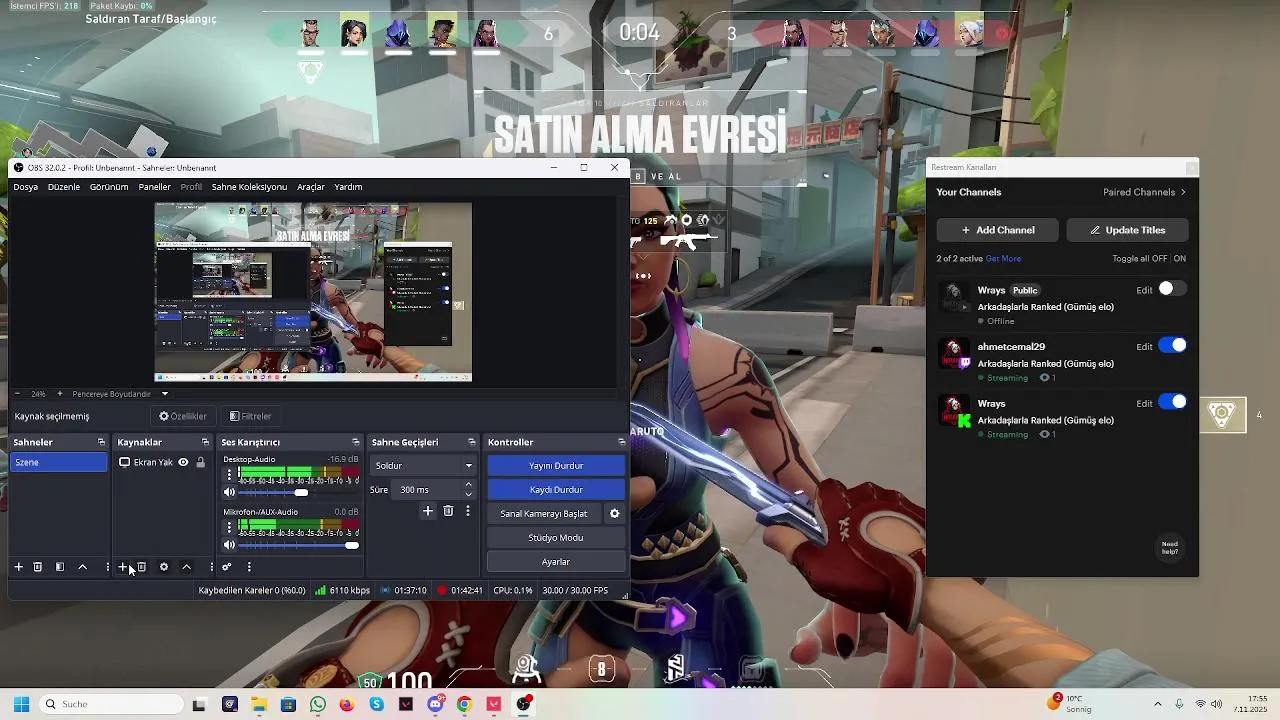Click the Windows taskbar search box
The height and width of the screenshot is (720, 1280).
point(112,704)
